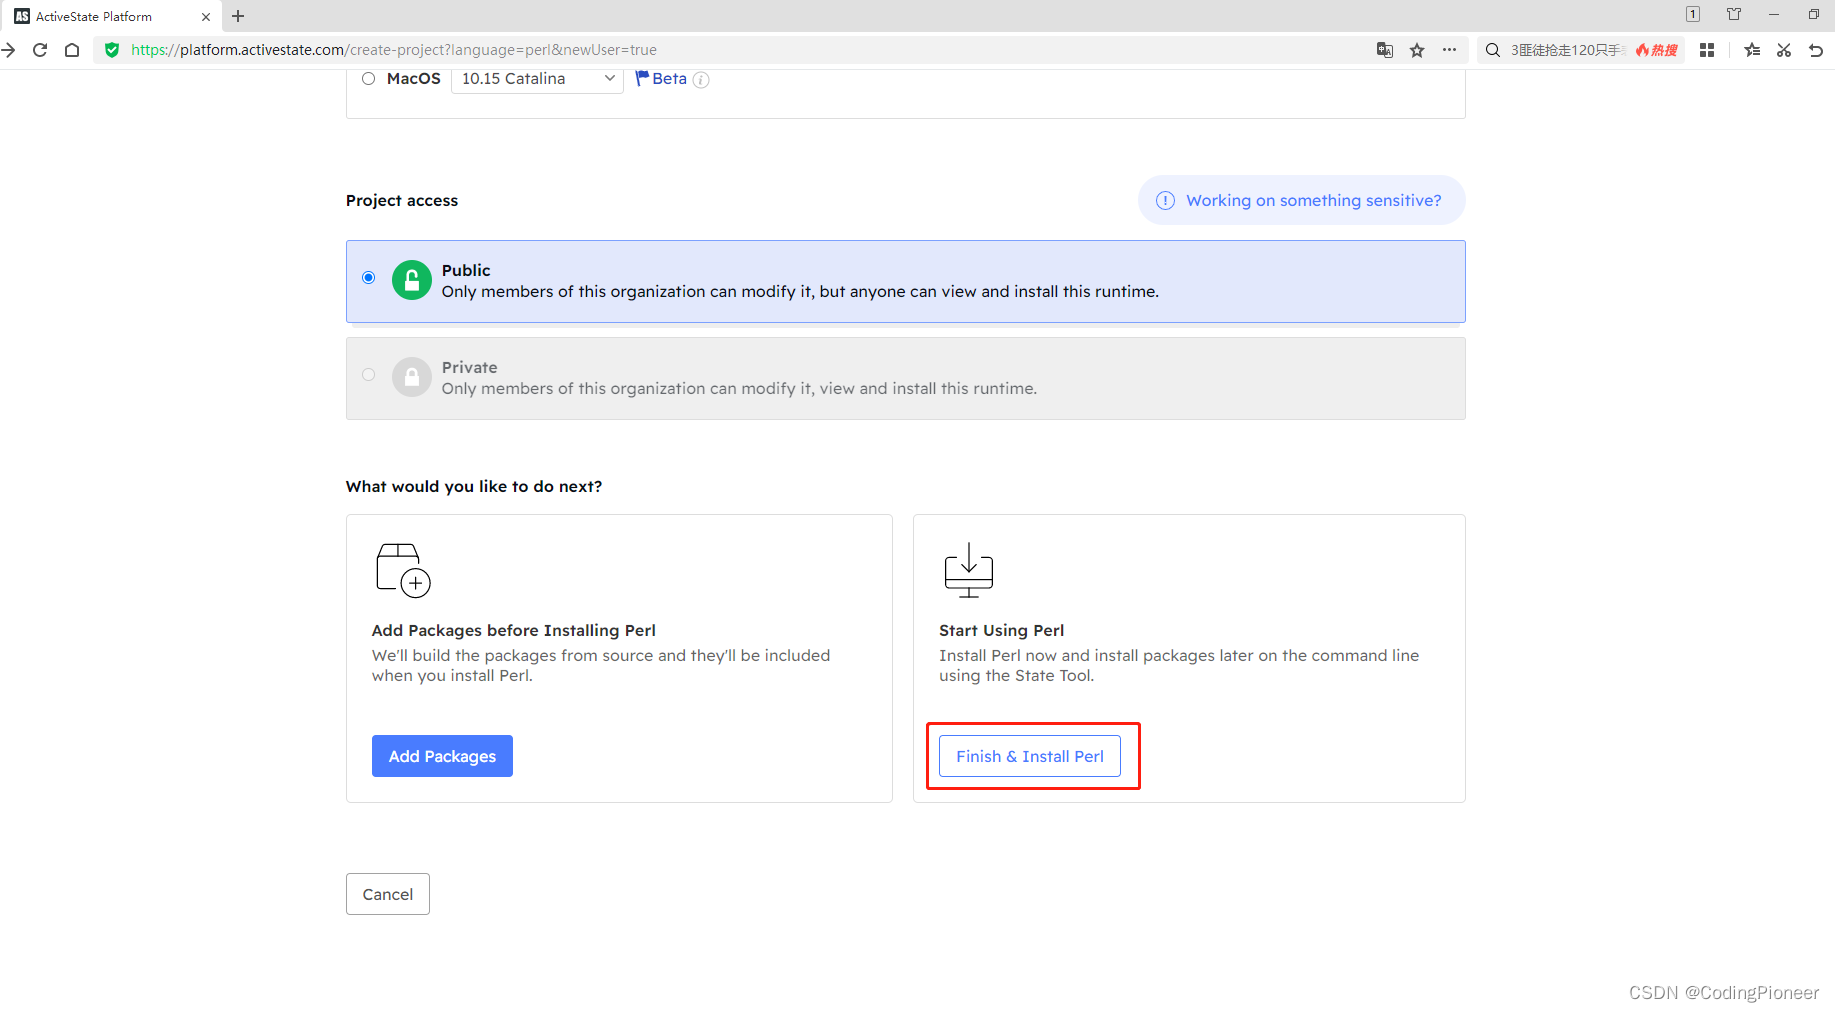Switch to the ActiveState Platform tab
The height and width of the screenshot is (1012, 1835).
point(110,16)
